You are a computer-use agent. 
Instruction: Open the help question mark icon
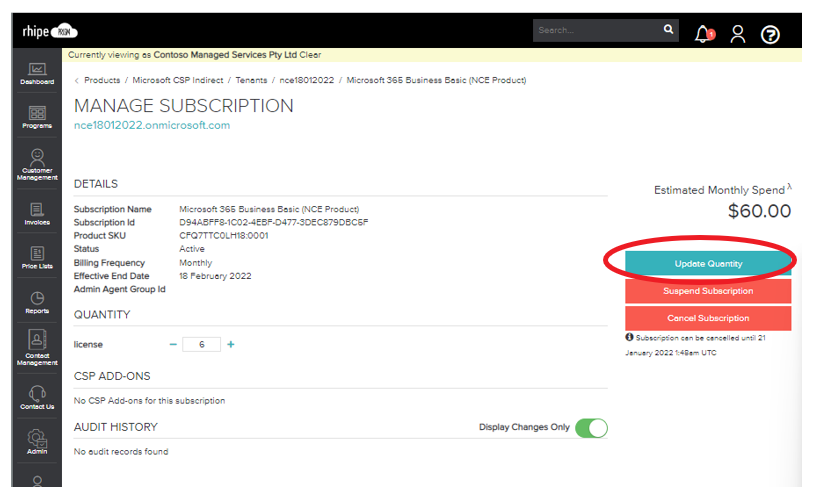(770, 35)
